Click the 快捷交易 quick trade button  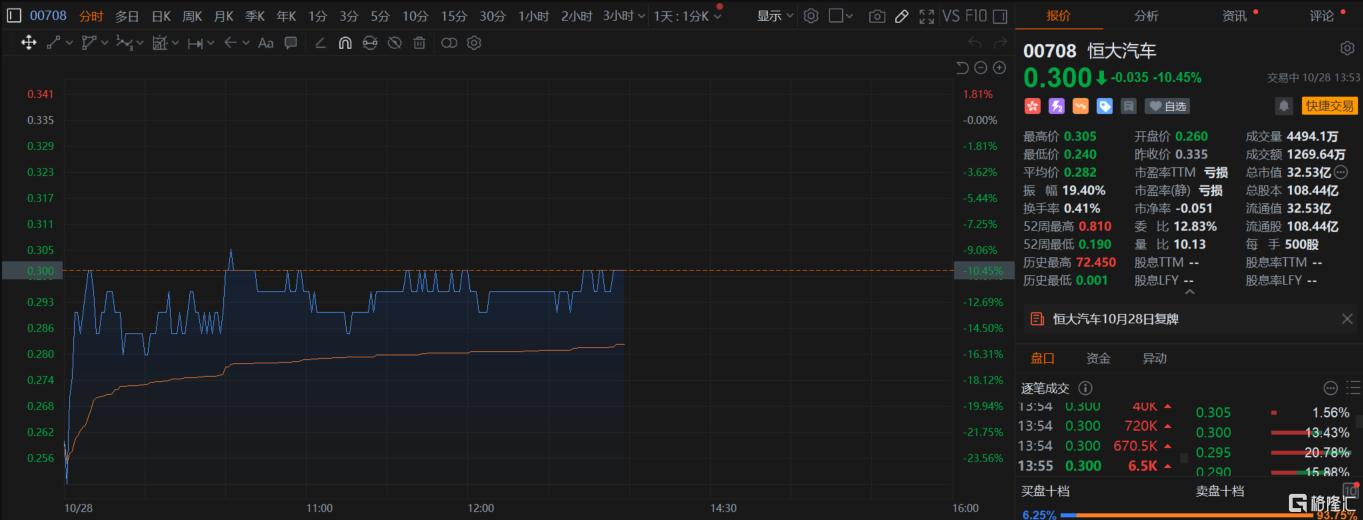[1329, 106]
